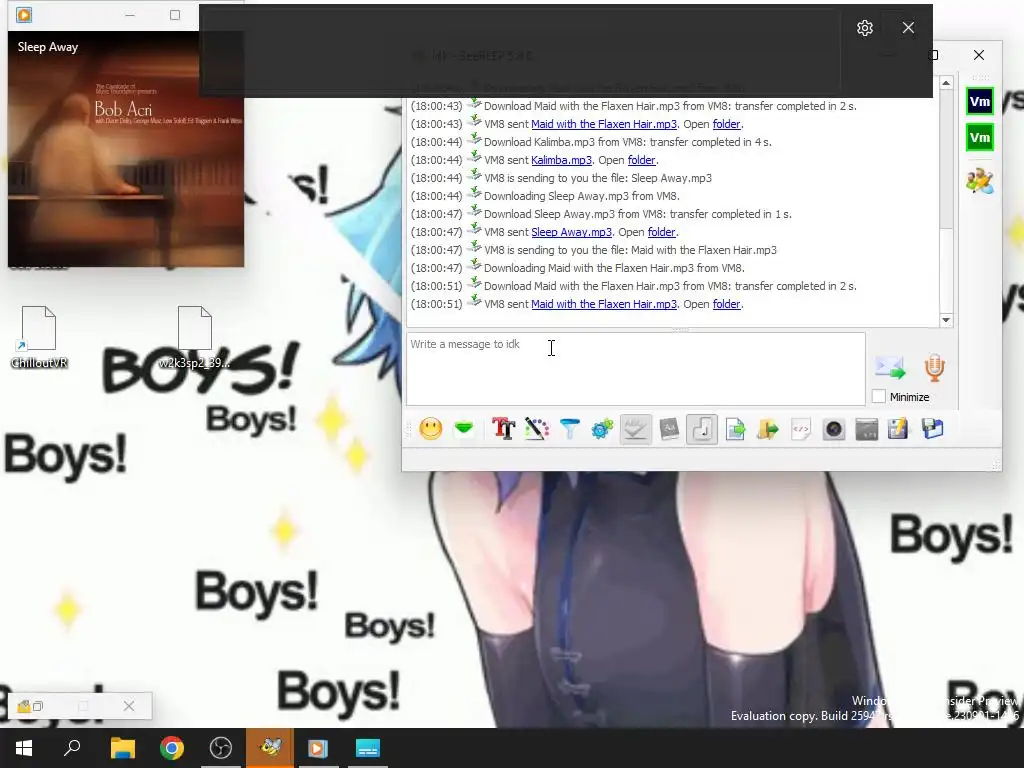
Task: Click the send file icon with green arrow
Action: pyautogui.click(x=735, y=429)
